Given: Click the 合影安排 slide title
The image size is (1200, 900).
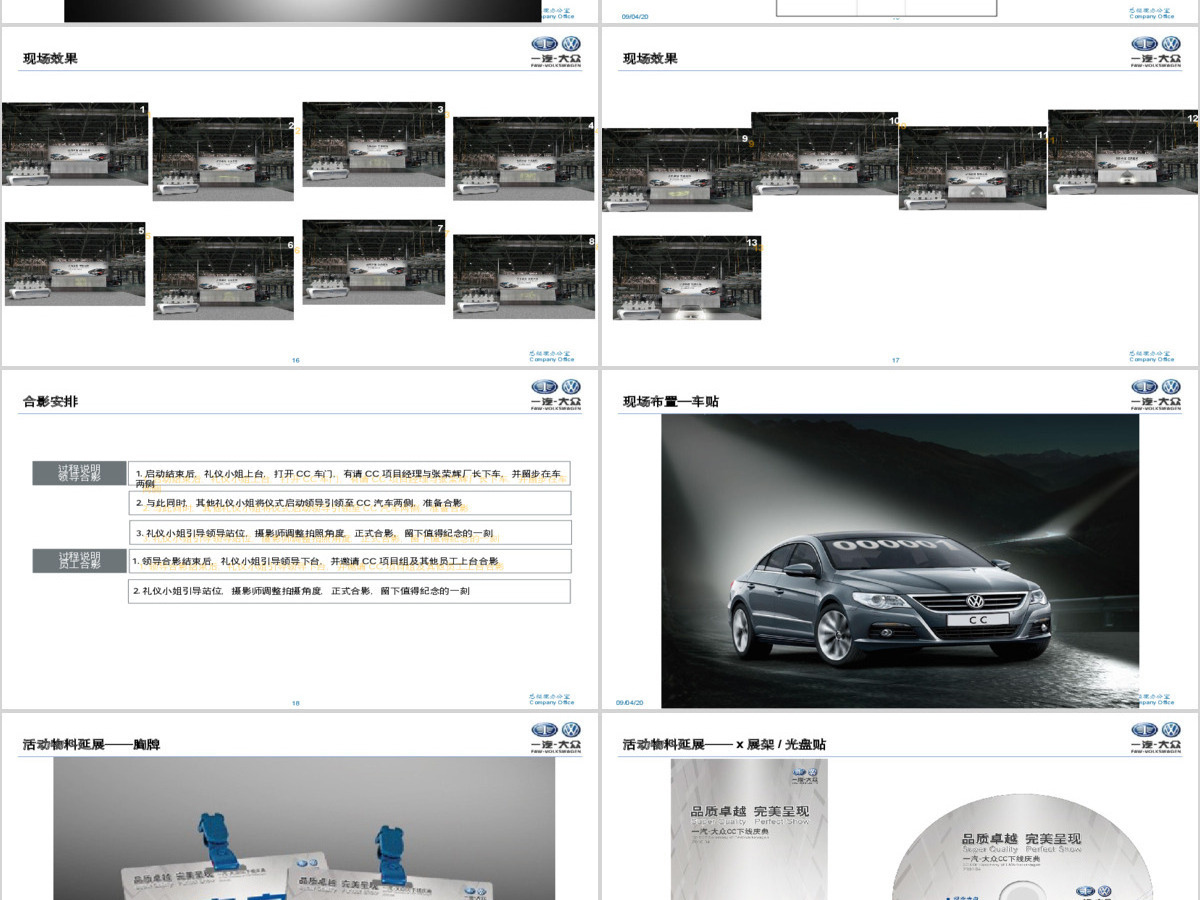Looking at the screenshot, I should click(50, 401).
